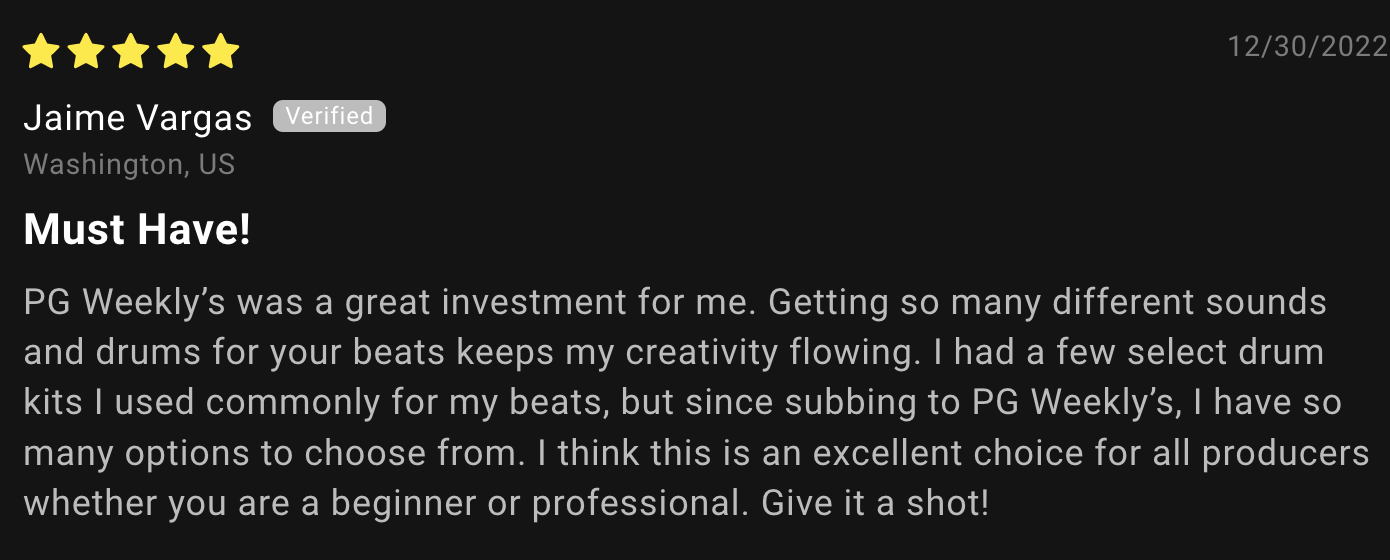
Task: Select the third rating star
Action: pos(131,51)
